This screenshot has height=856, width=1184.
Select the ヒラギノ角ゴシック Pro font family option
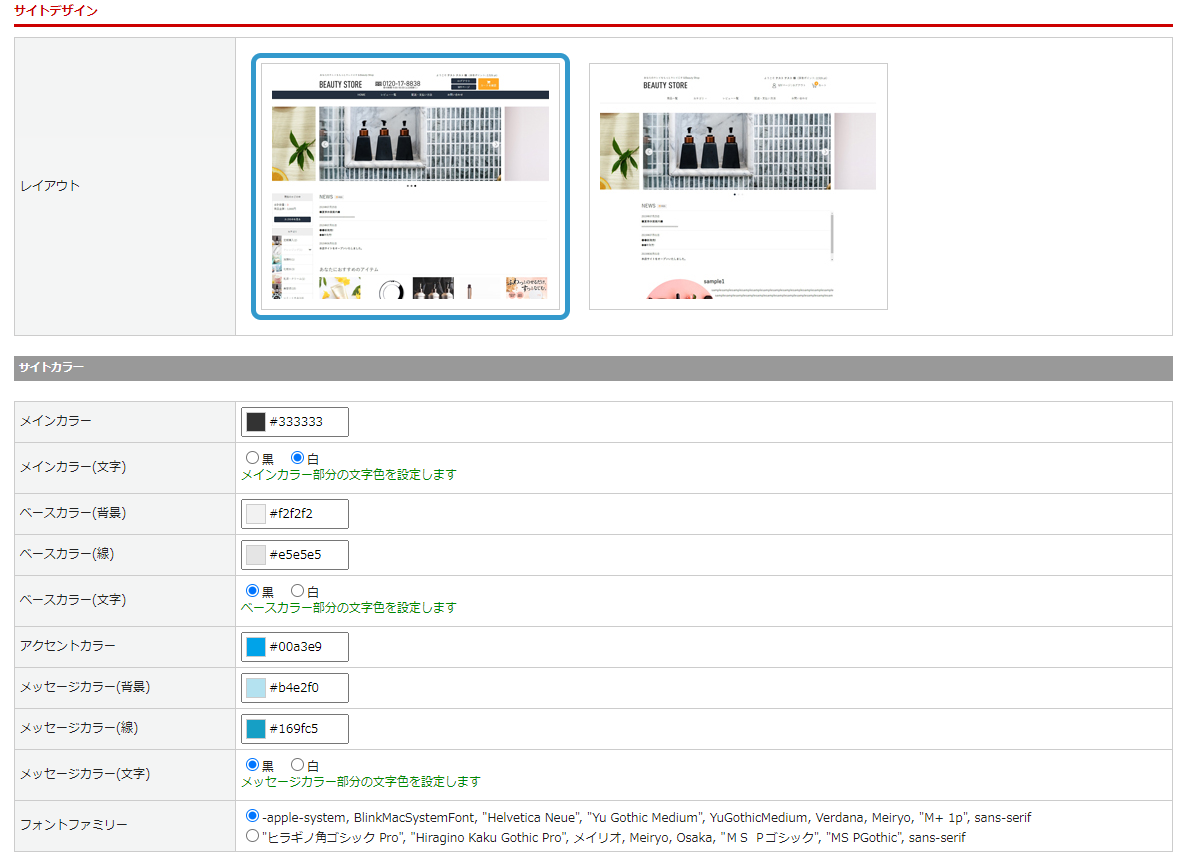pos(252,836)
